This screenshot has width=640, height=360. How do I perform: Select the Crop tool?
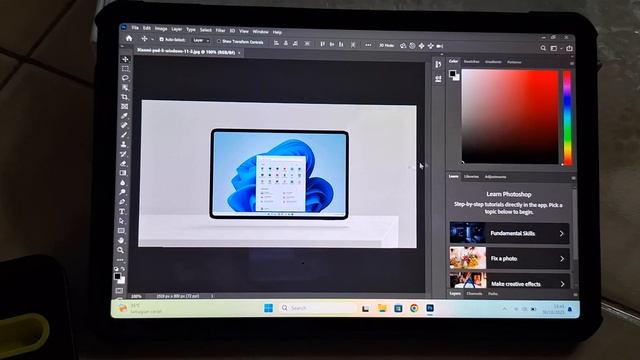[x=124, y=97]
